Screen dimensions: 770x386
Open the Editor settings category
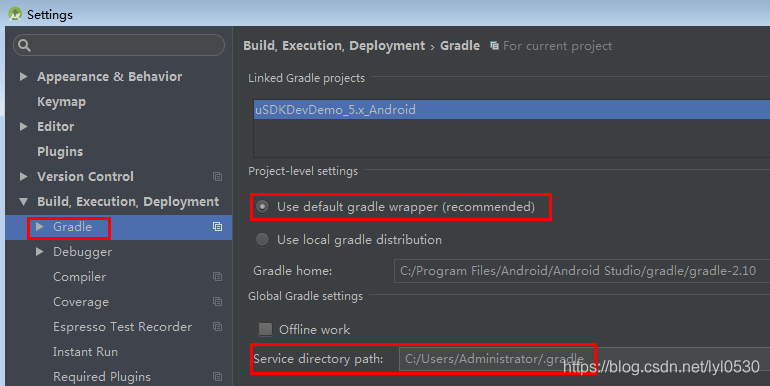(x=55, y=127)
